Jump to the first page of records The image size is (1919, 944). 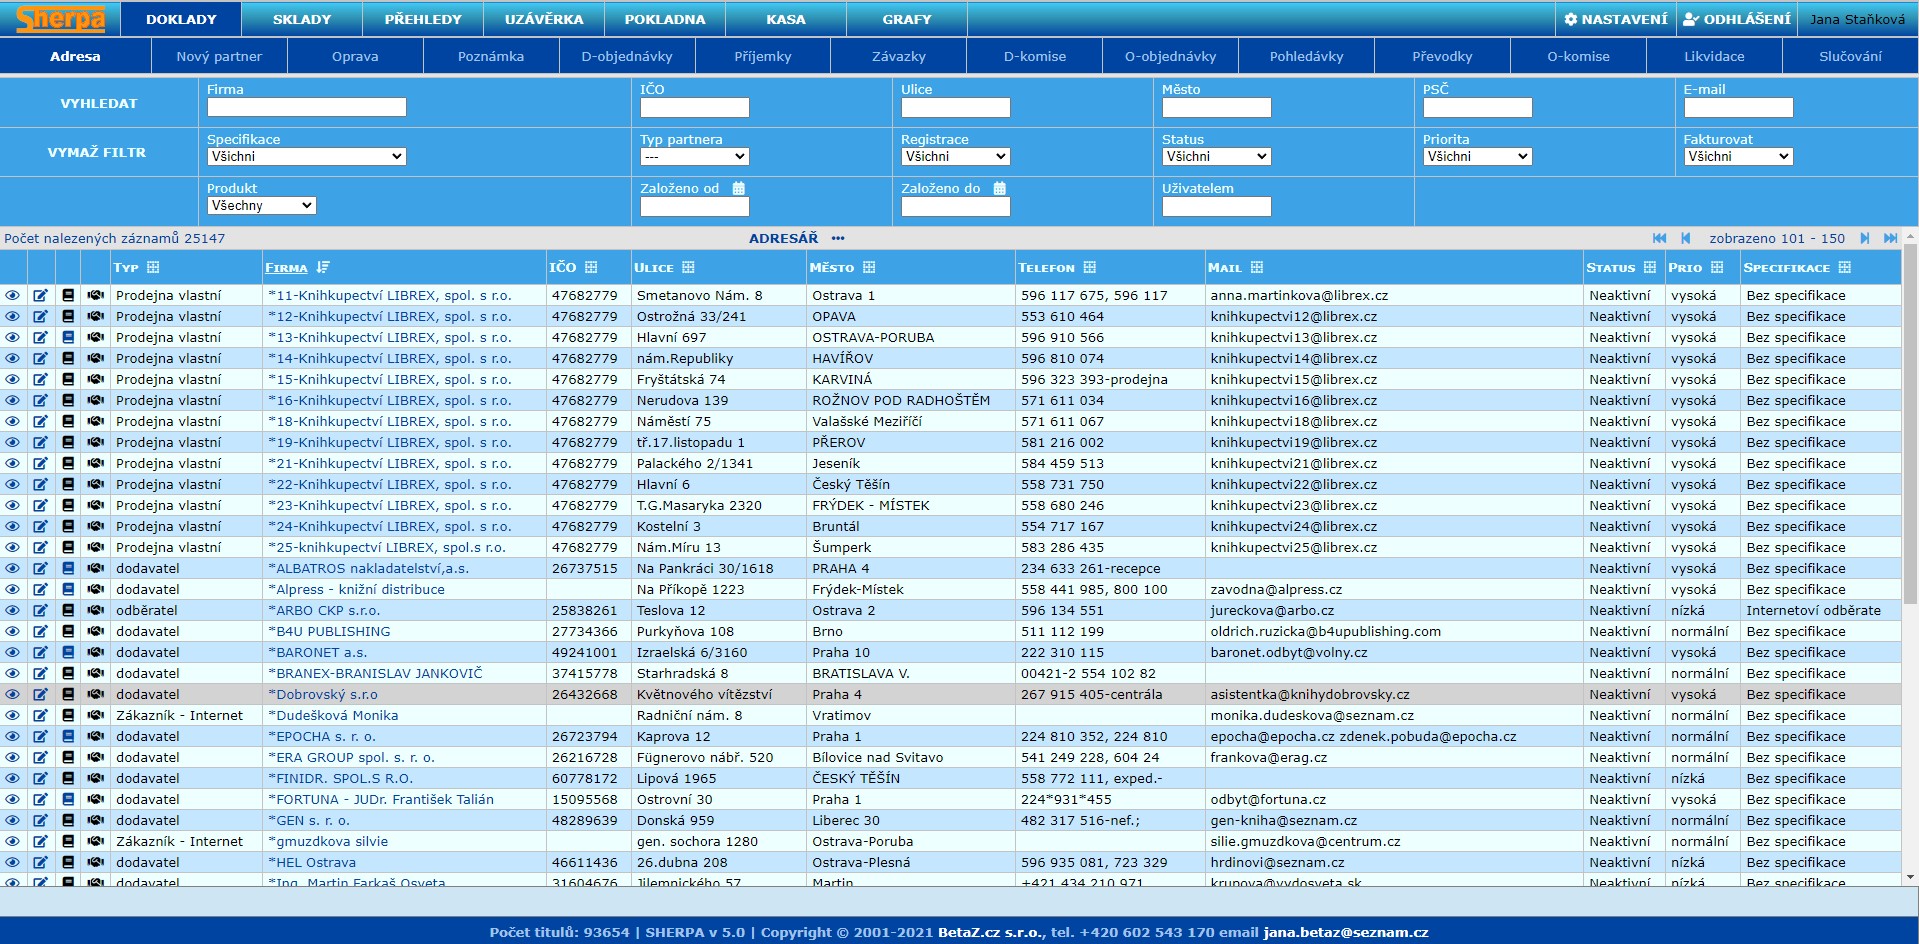tap(1659, 239)
